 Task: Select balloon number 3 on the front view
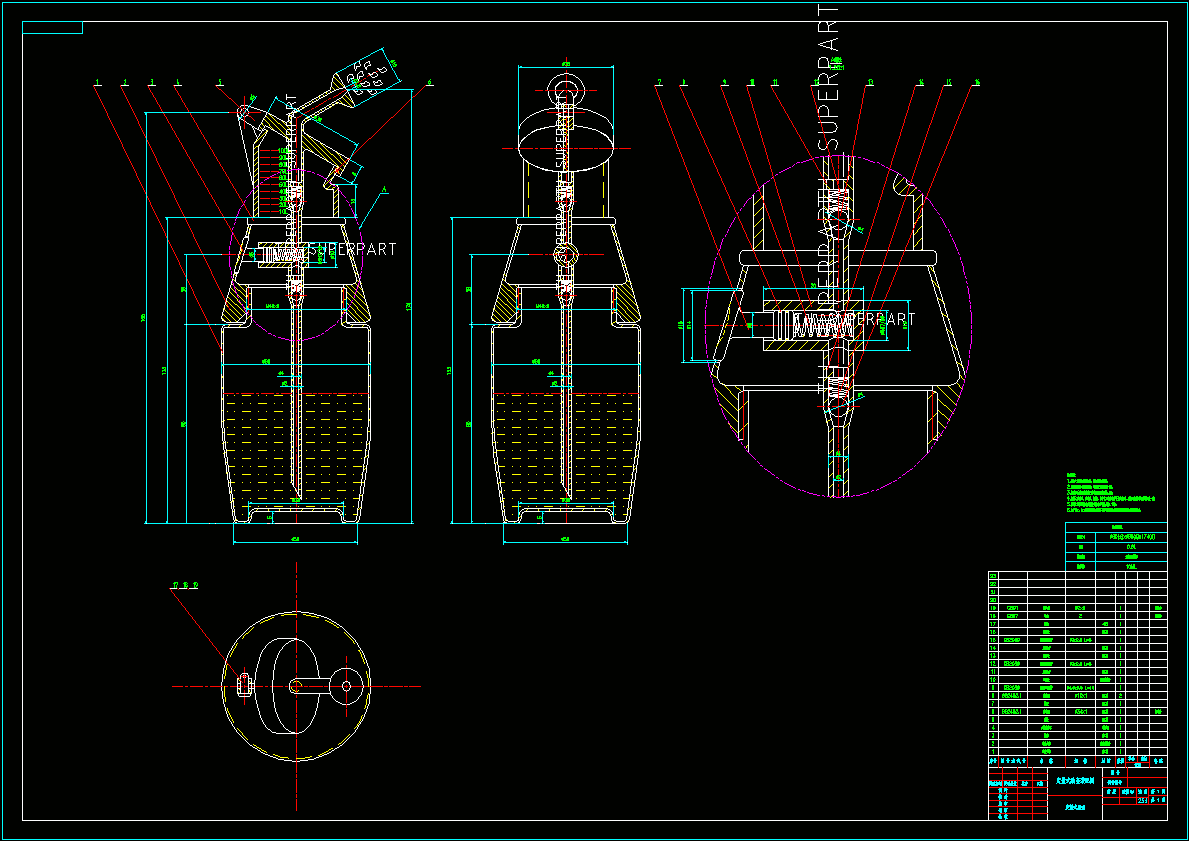pyautogui.click(x=152, y=82)
